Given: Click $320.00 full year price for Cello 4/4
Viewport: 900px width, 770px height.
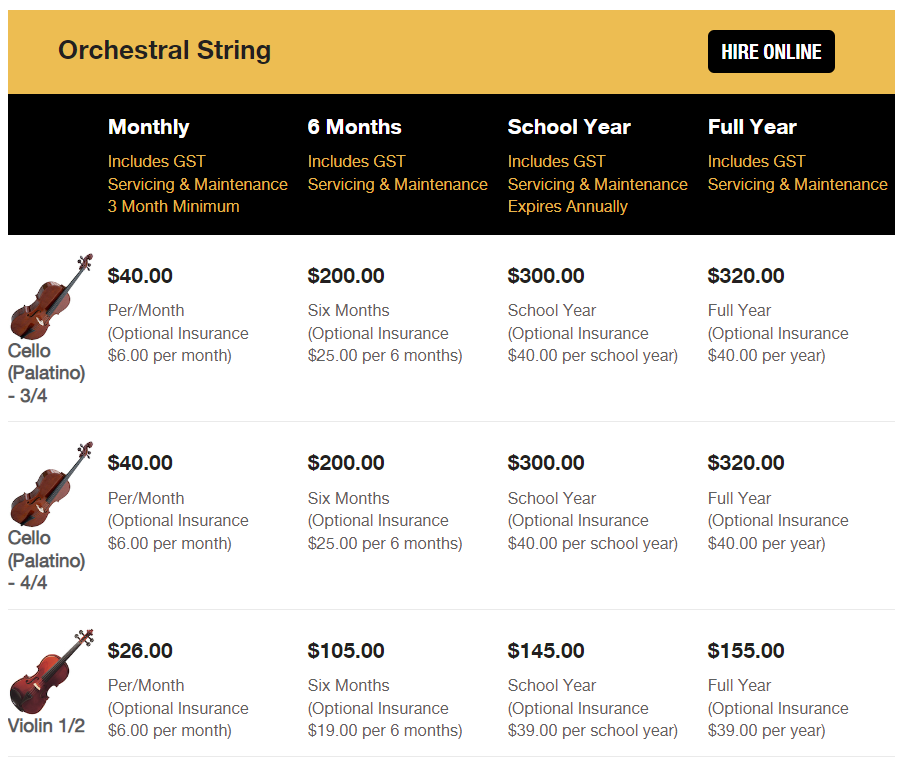Looking at the screenshot, I should (746, 463).
